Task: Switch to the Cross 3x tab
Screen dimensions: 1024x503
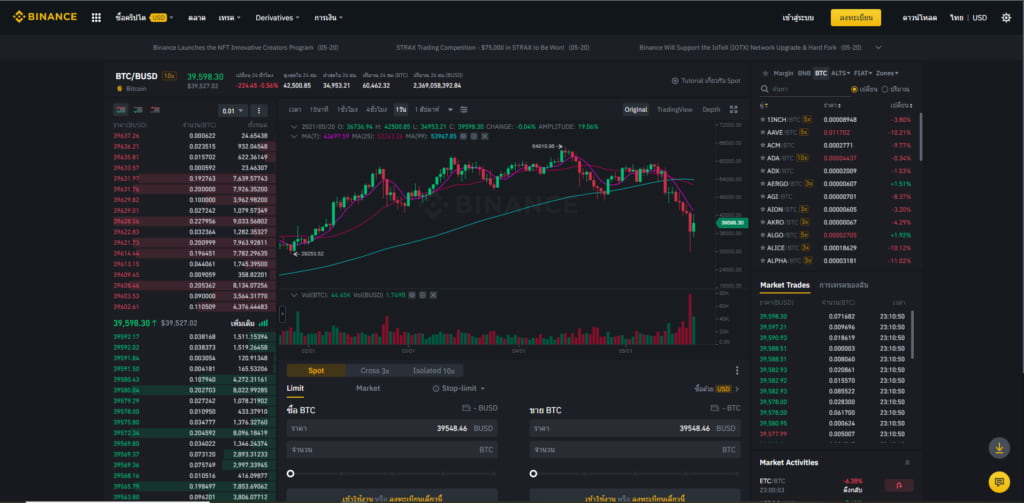Action: pyautogui.click(x=375, y=370)
